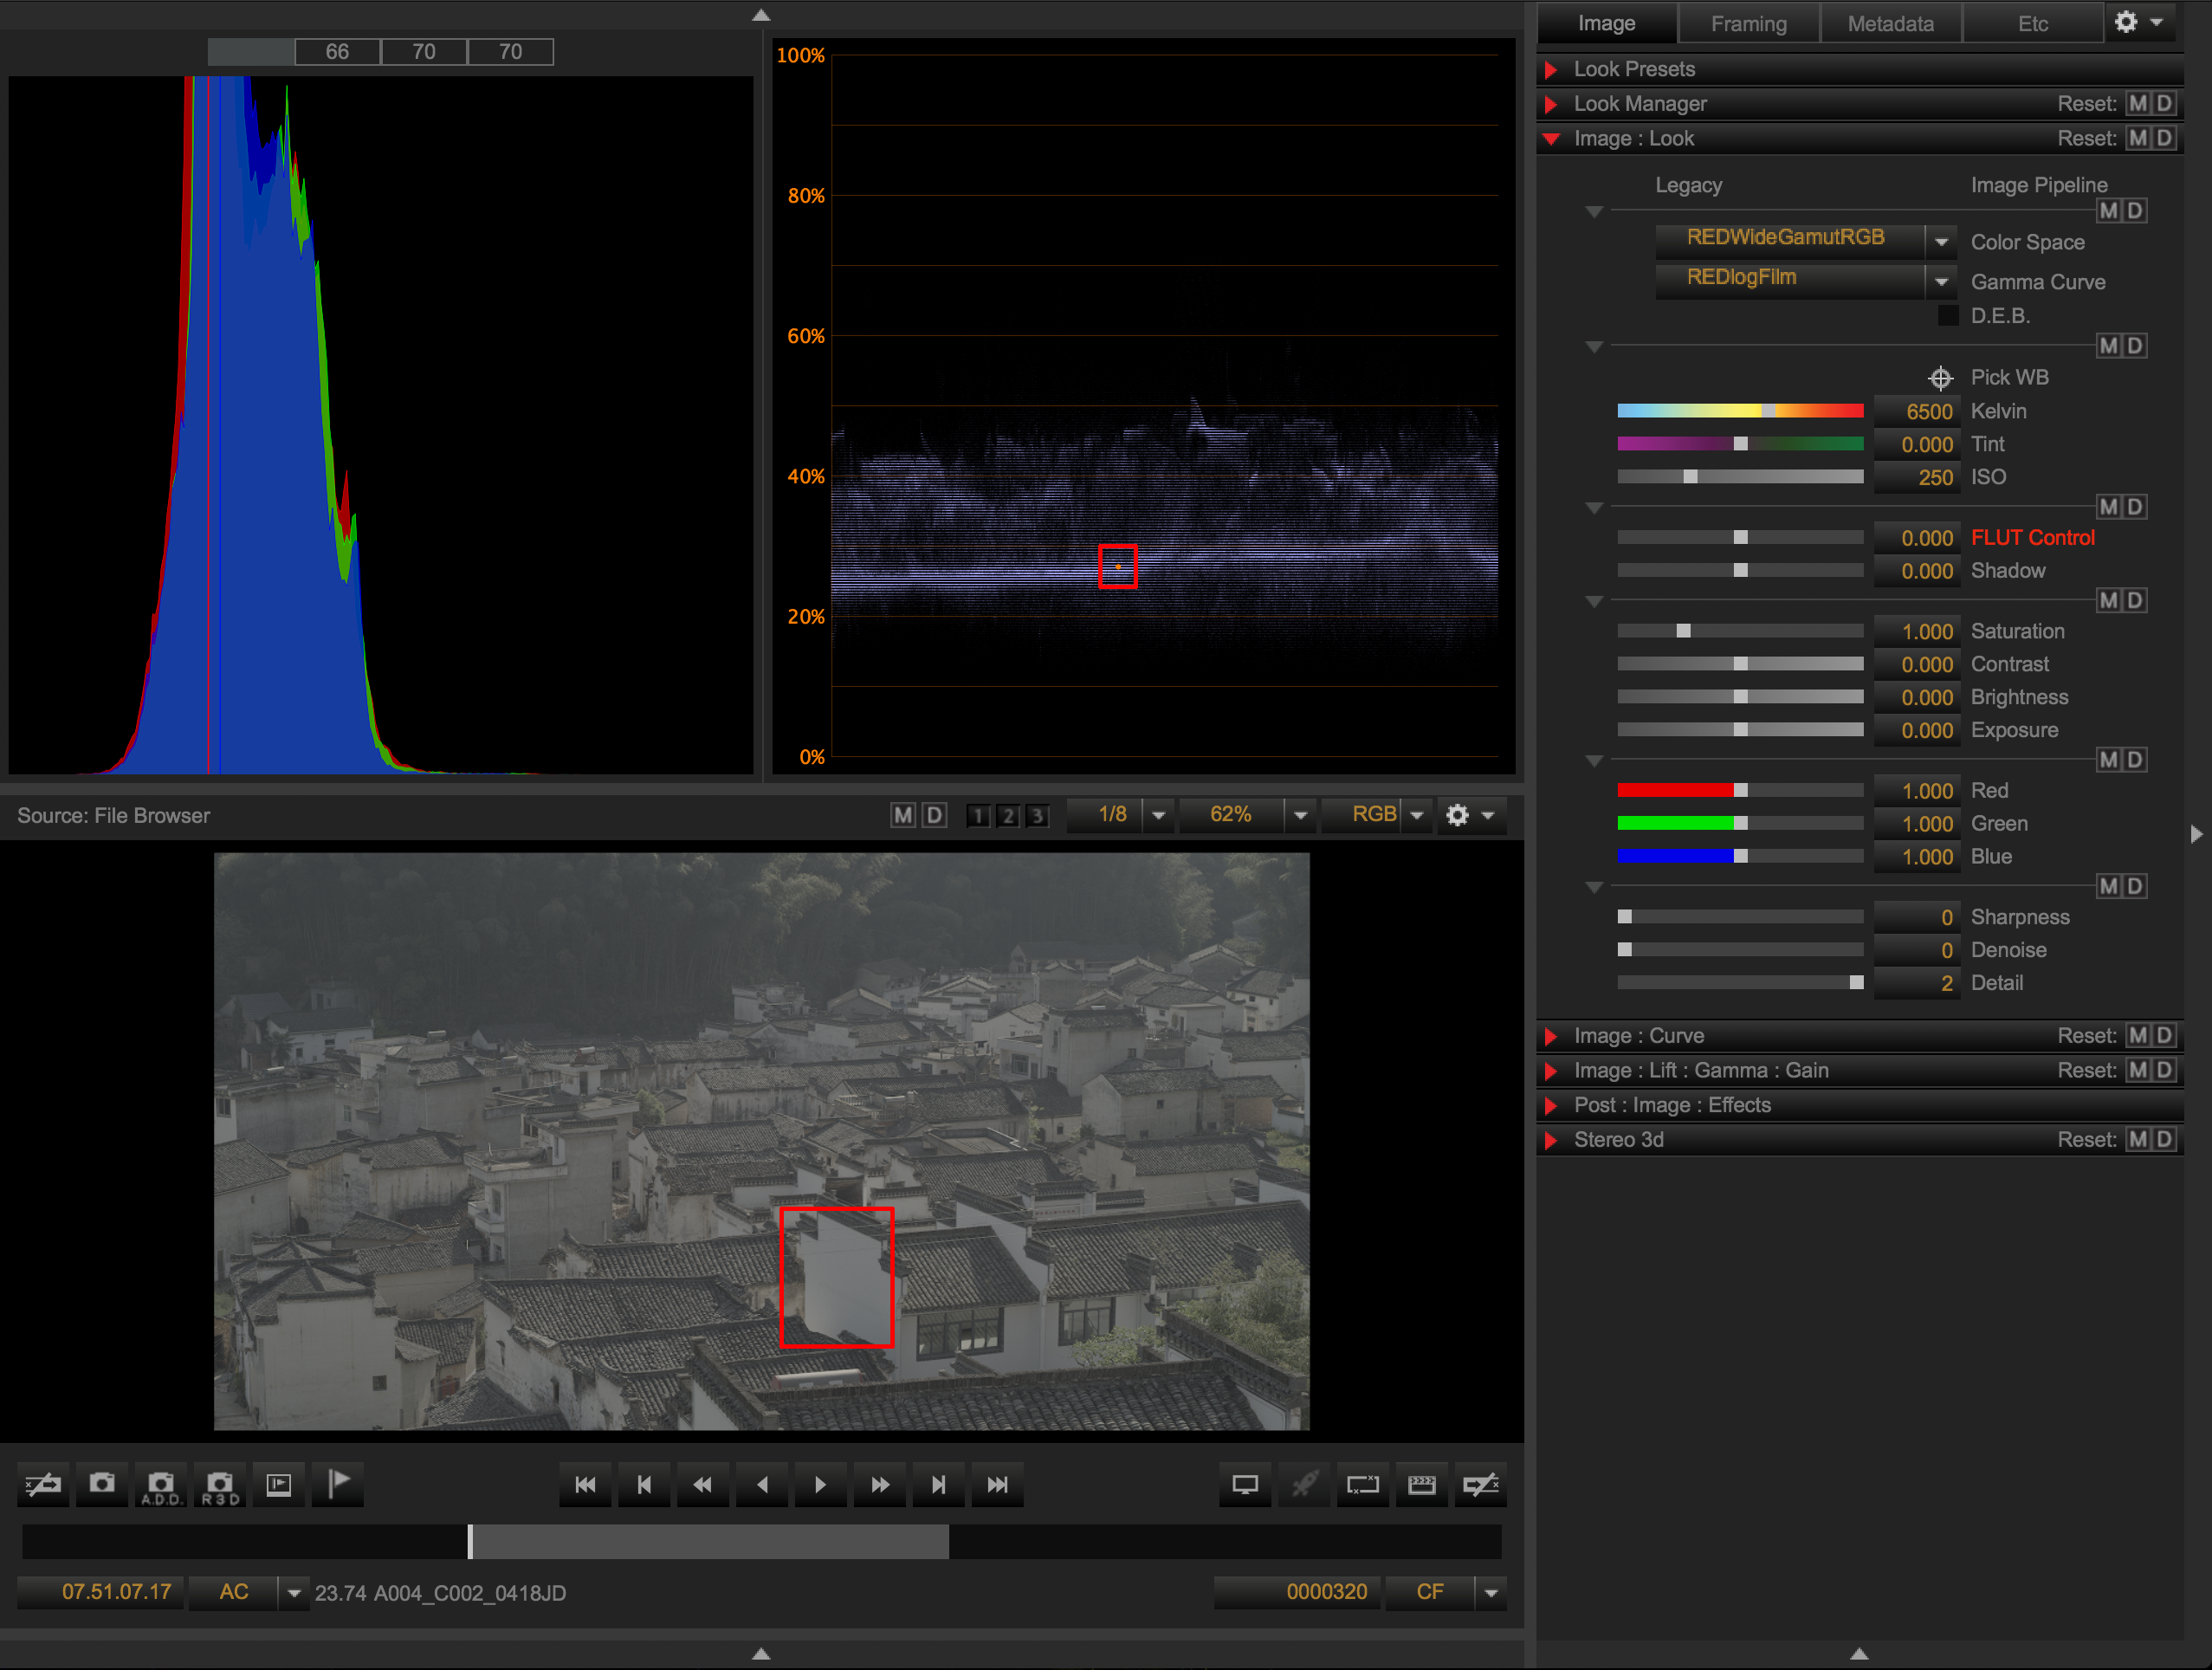Open the Metadata tab

[1890, 23]
